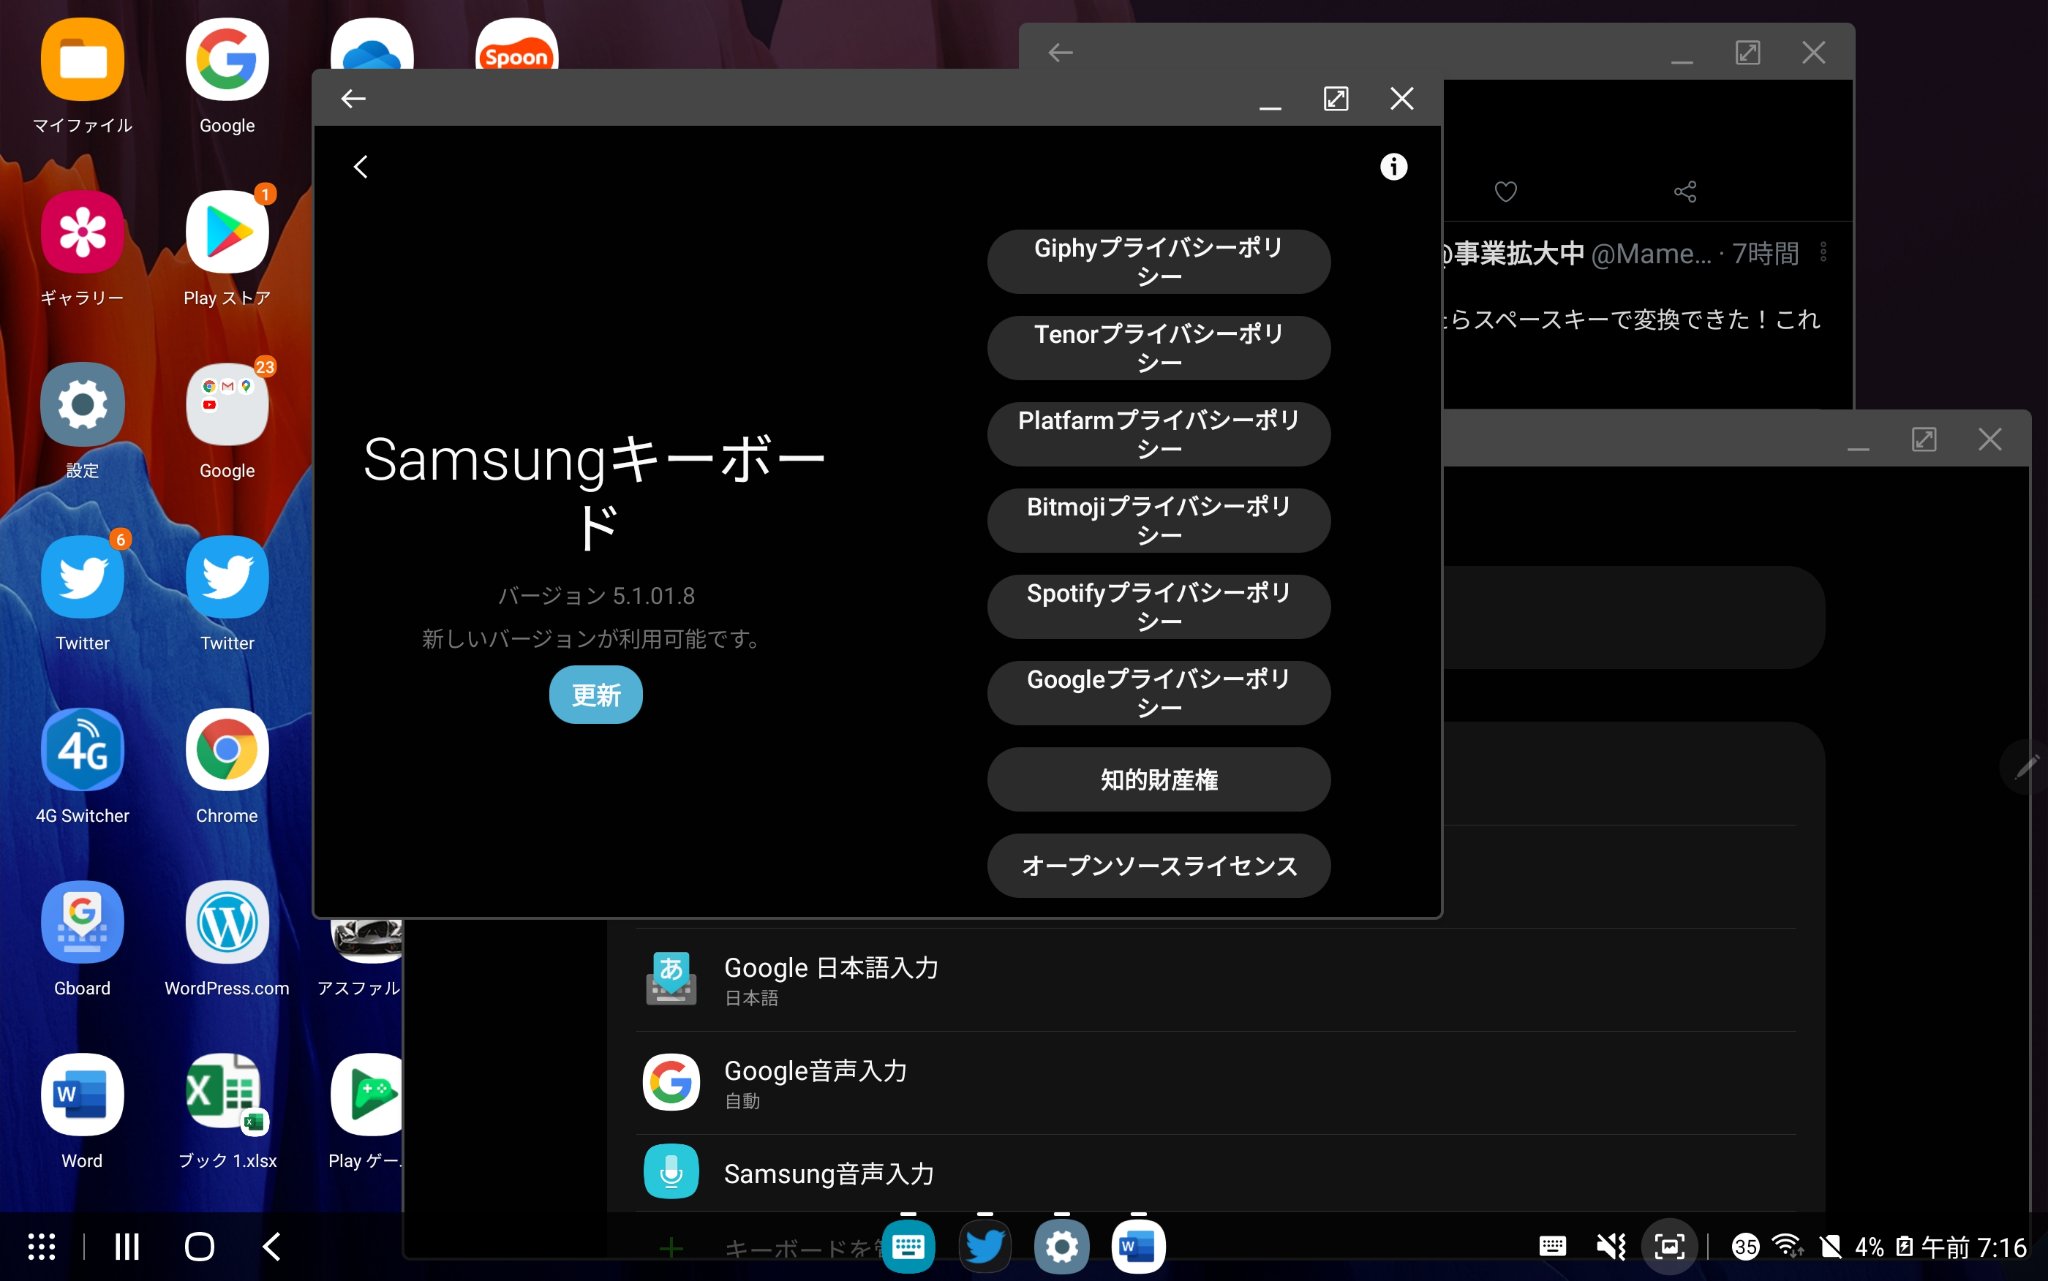Screen dimensions: 2048x1281
Task: Open Tenorプライバシーポリシー
Action: 1159,347
